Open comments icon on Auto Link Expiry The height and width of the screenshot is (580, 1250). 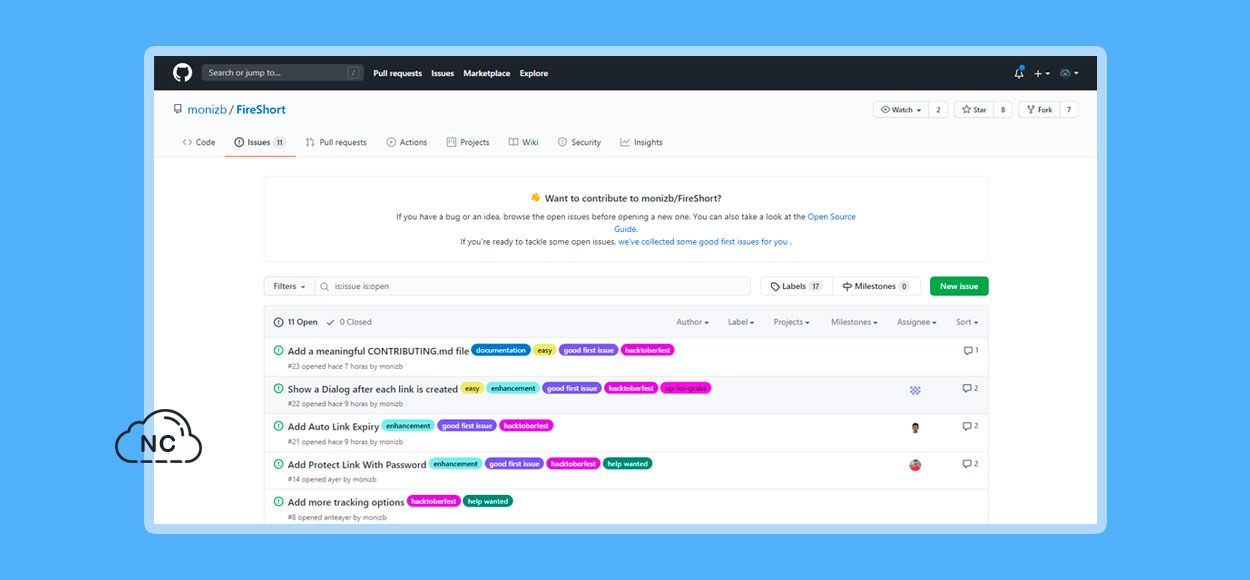pos(971,426)
